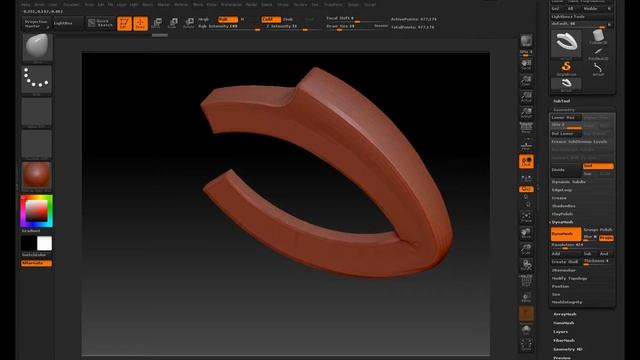Click the Actual size icon
The image size is (640, 360).
526,97
